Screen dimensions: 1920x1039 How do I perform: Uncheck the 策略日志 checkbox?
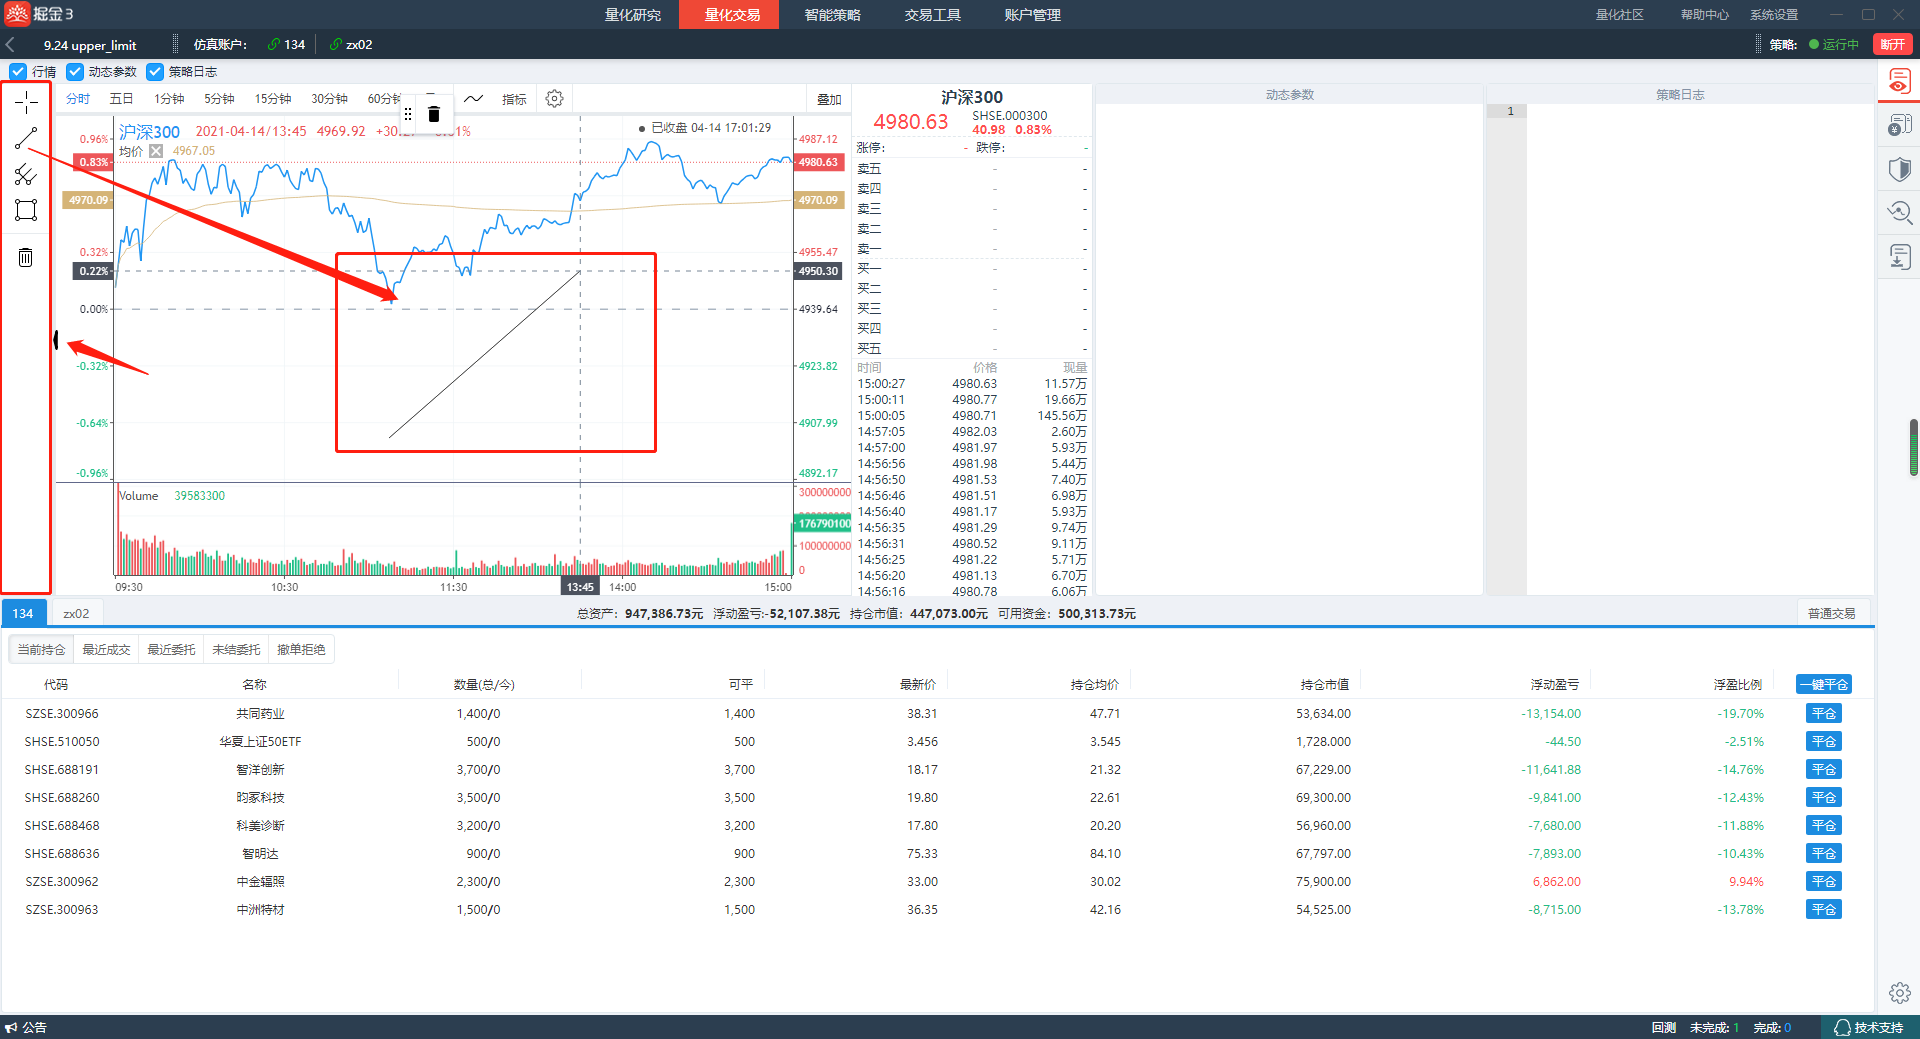click(155, 72)
